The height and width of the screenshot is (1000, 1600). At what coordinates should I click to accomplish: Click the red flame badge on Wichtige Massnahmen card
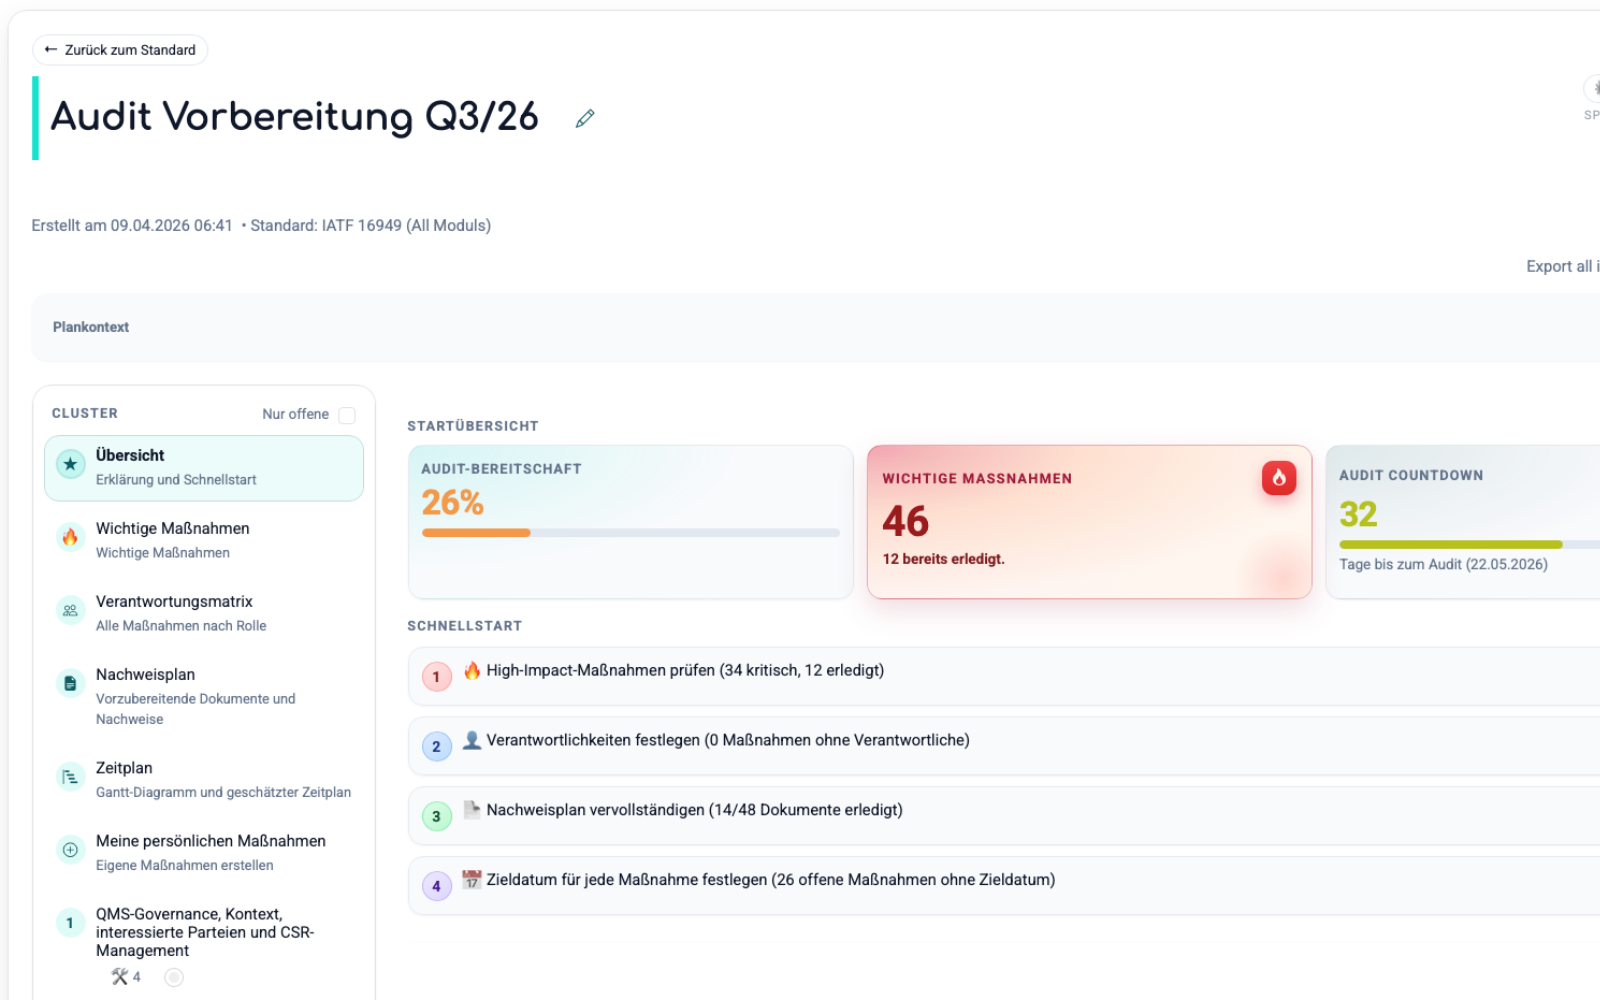click(1280, 478)
